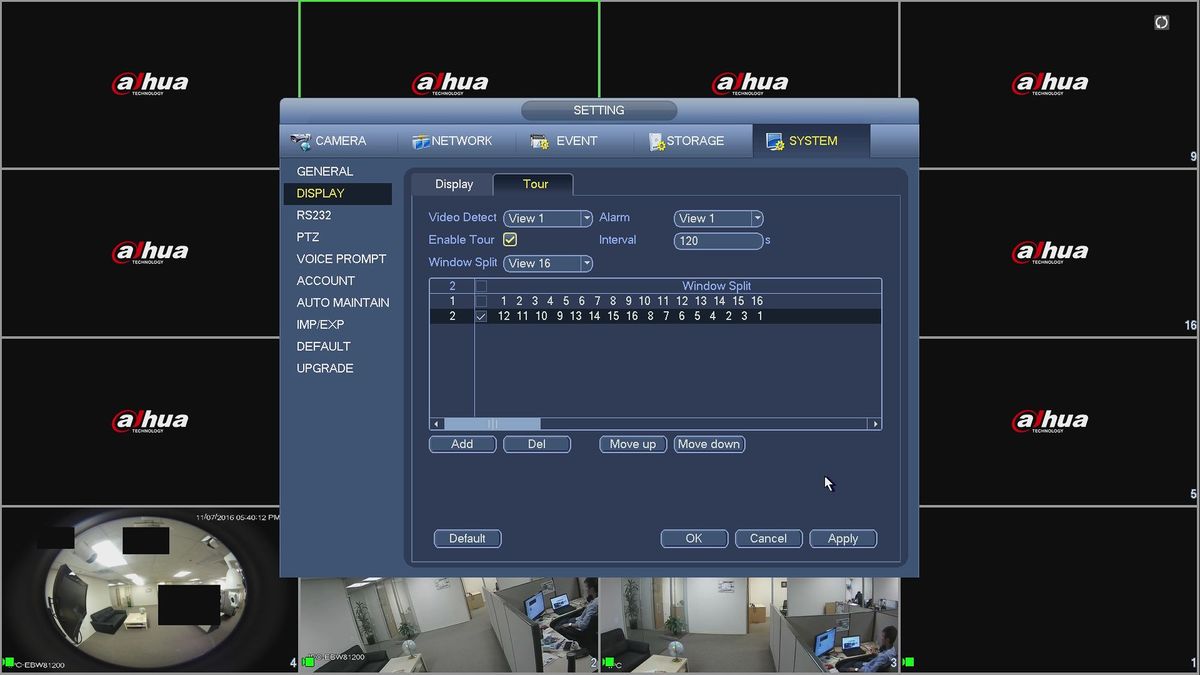
Task: Open the NETWORK settings tab
Action: coord(453,141)
